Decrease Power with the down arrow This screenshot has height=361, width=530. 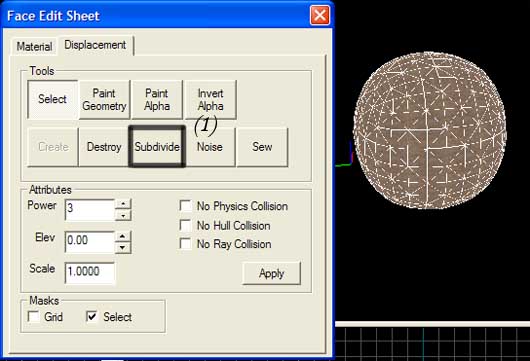[x=123, y=215]
